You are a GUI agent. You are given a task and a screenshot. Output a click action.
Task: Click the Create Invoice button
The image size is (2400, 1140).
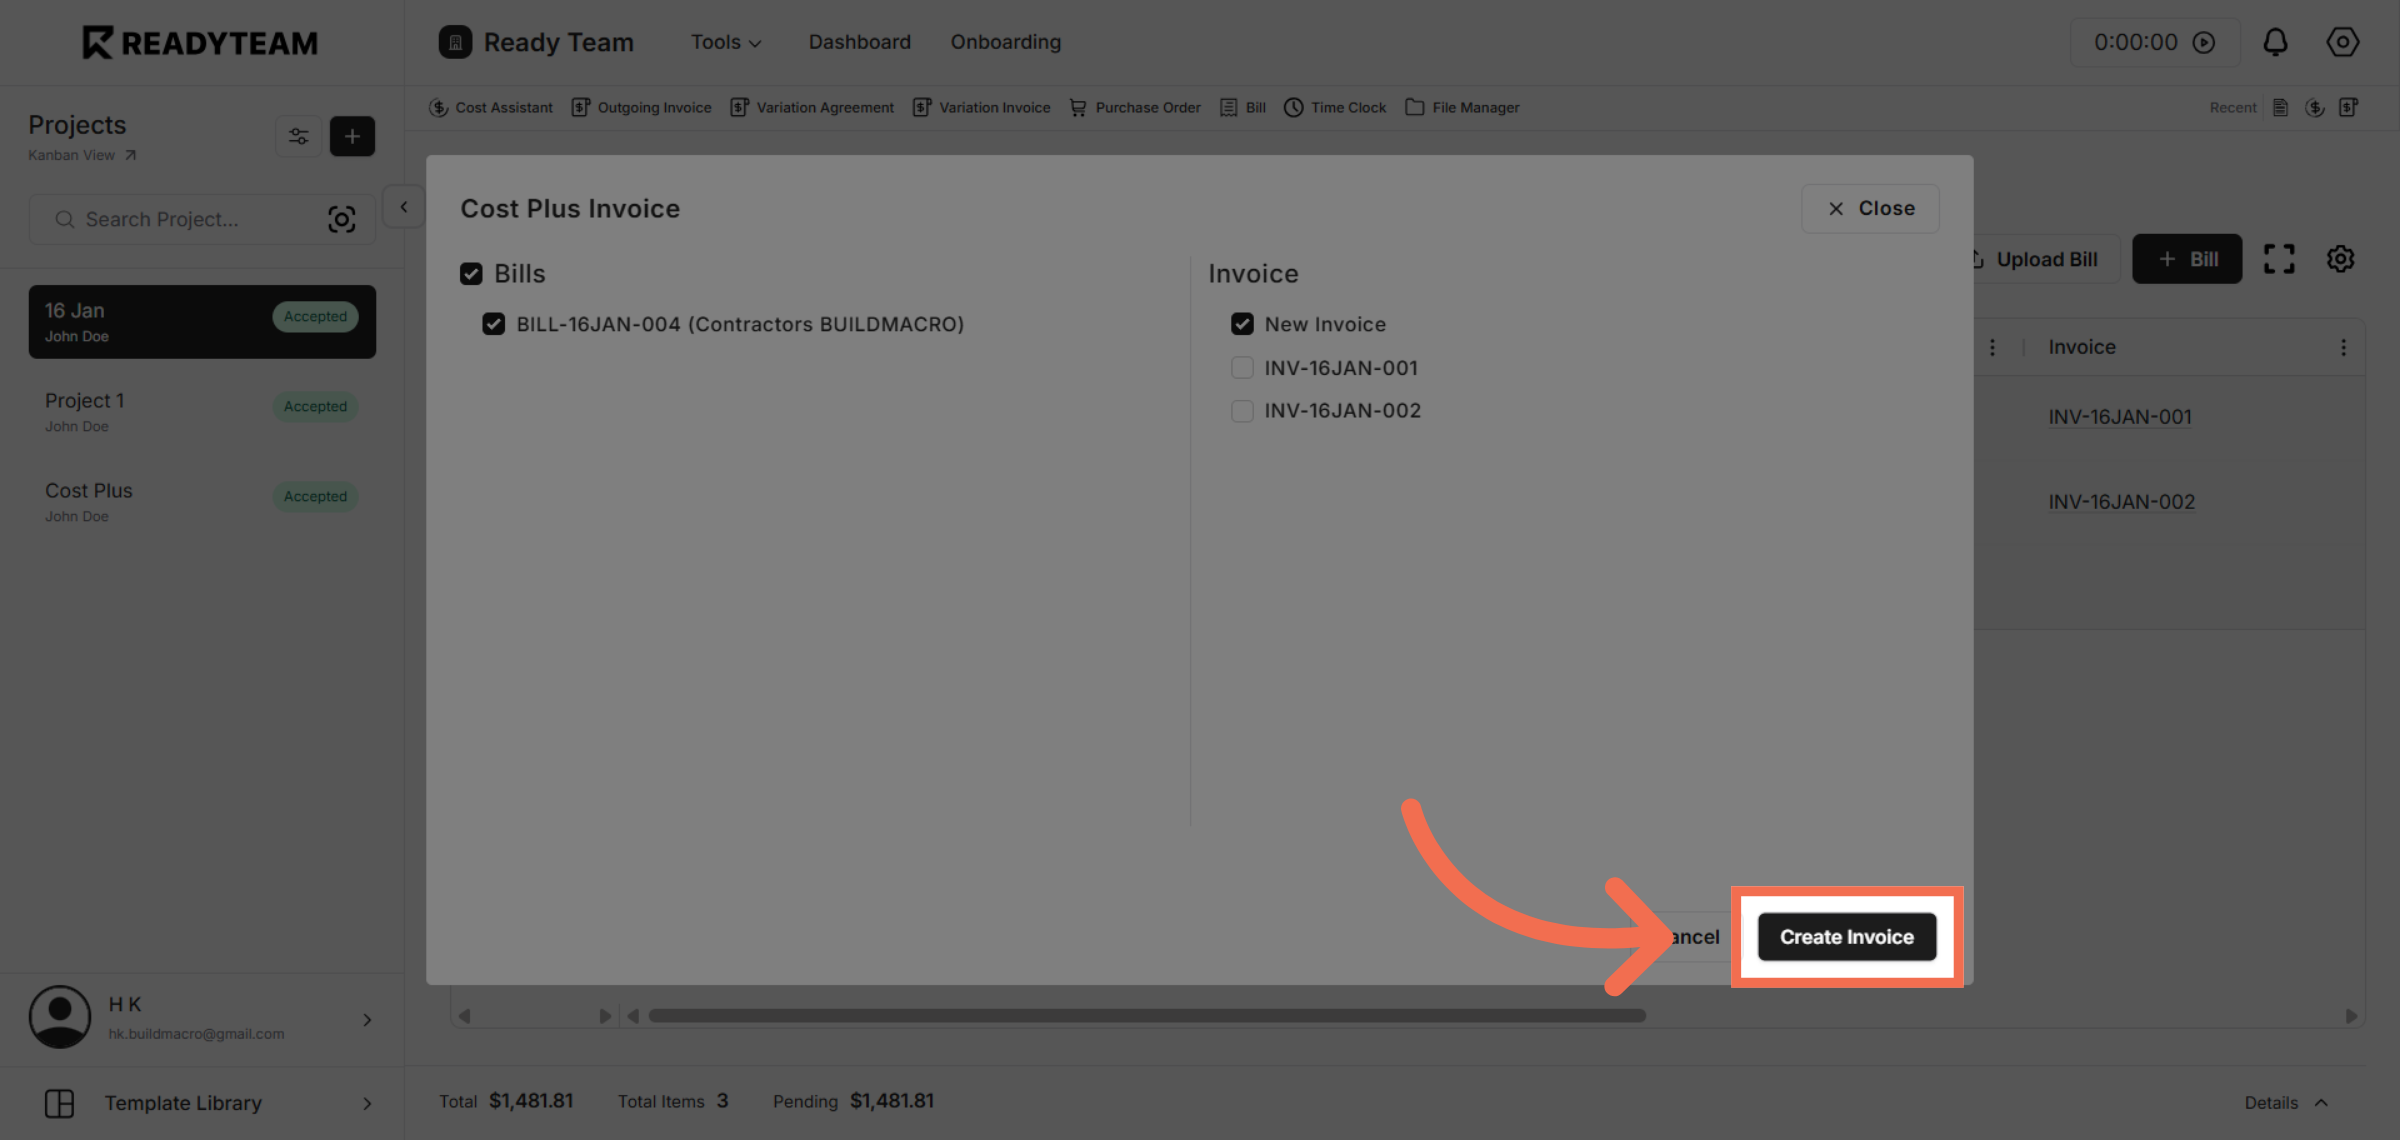[x=1845, y=936]
